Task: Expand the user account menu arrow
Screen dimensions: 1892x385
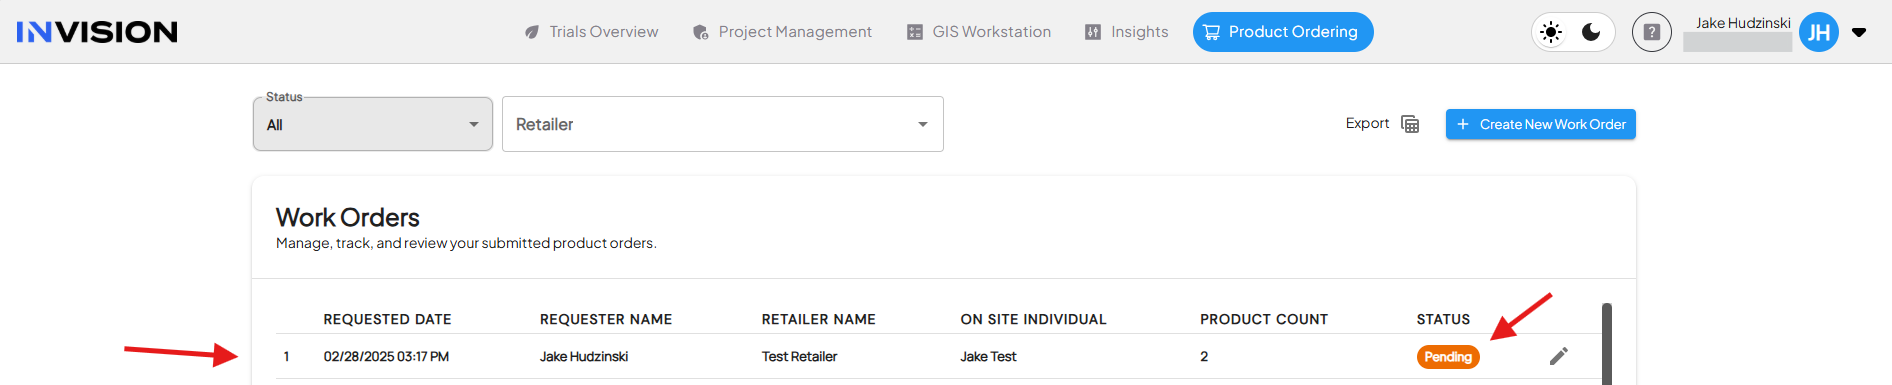Action: [x=1859, y=32]
